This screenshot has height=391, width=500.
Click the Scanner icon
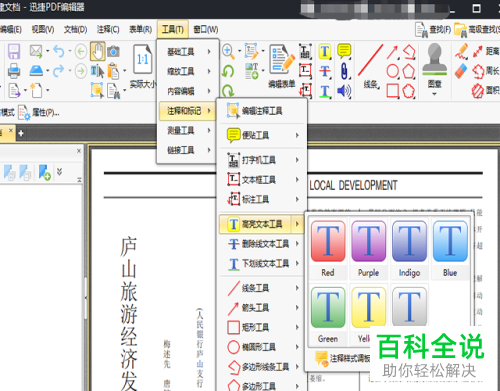[x=36, y=71]
